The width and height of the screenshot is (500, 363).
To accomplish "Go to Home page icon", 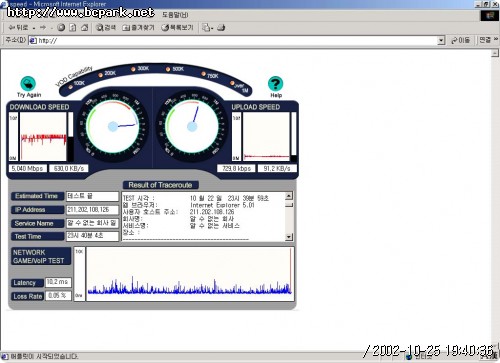I will click(x=85, y=28).
